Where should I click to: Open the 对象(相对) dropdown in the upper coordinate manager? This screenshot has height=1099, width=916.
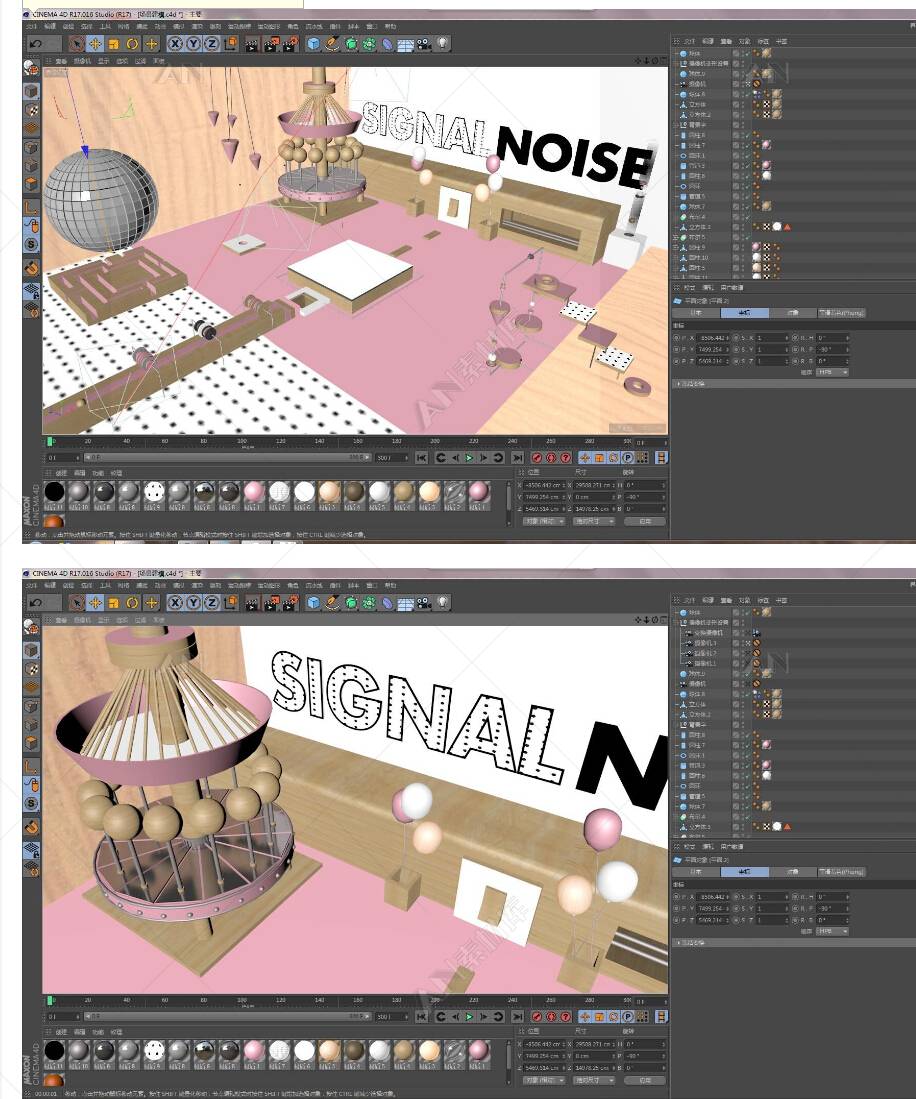click(x=542, y=521)
